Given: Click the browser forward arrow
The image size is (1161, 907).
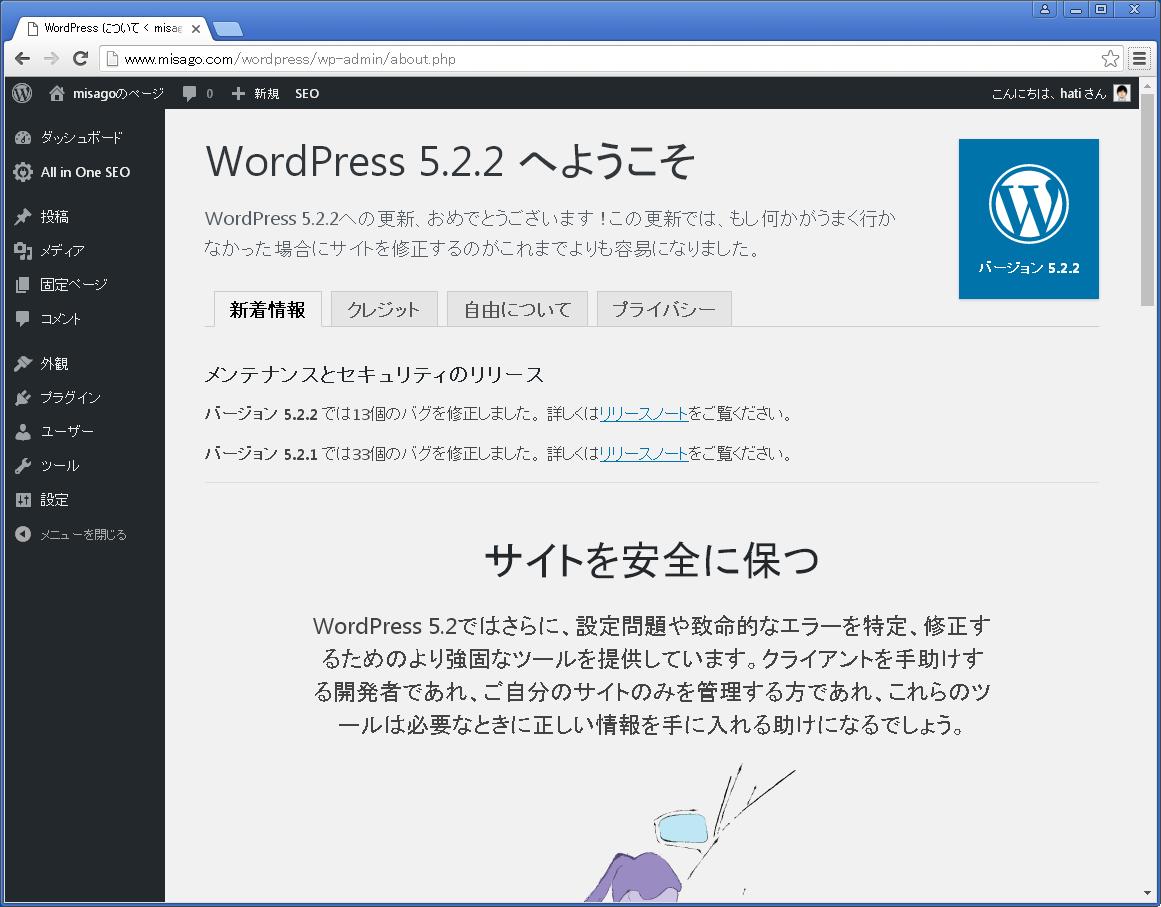Looking at the screenshot, I should point(51,58).
